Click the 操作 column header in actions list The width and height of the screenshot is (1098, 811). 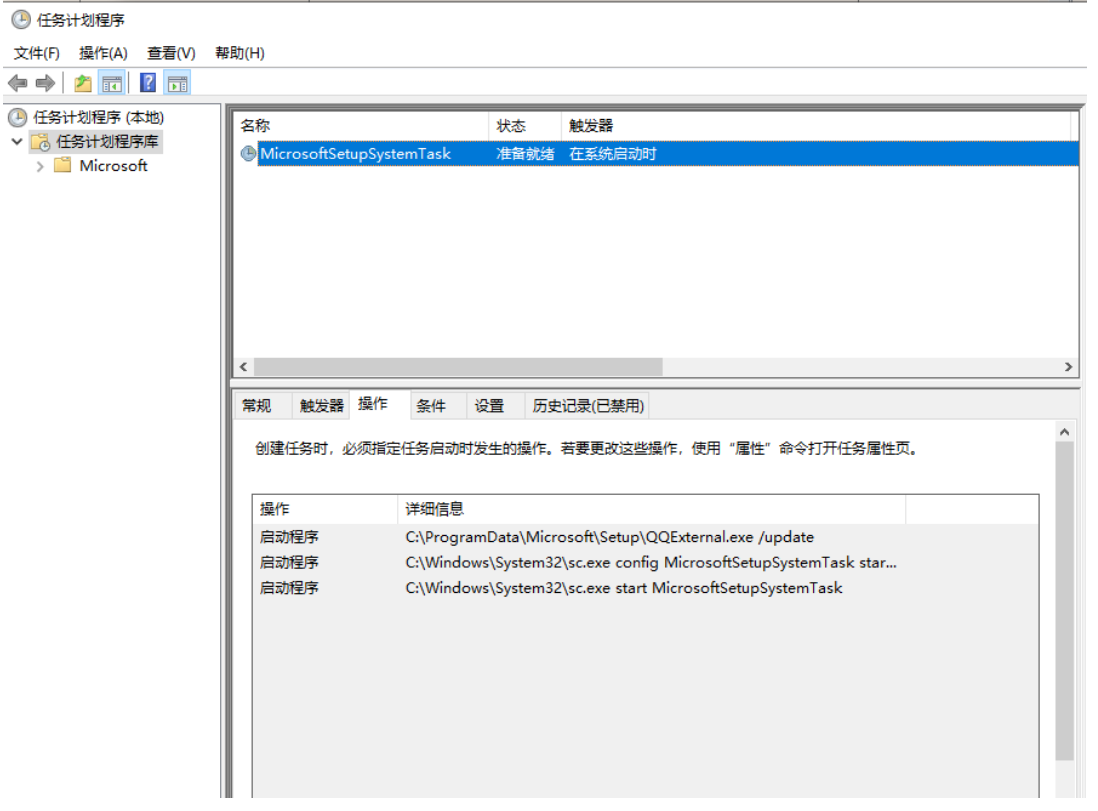325,509
